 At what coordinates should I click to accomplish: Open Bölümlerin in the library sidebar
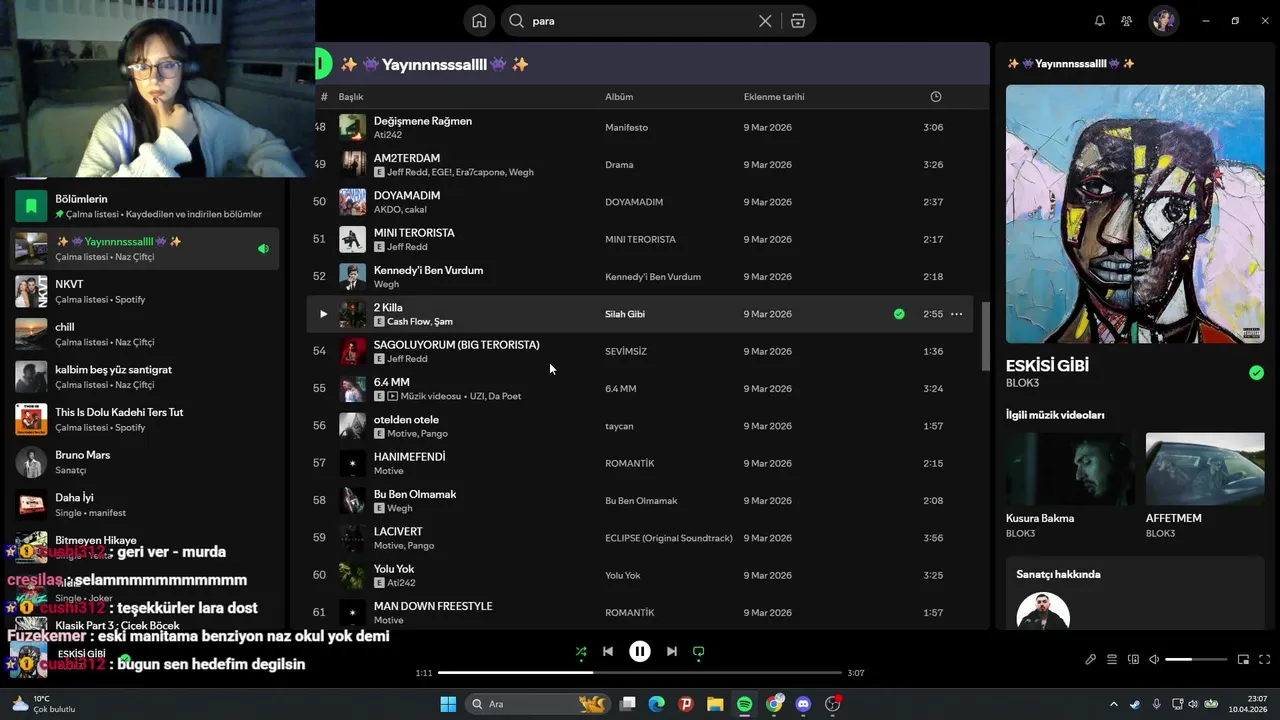(145, 206)
